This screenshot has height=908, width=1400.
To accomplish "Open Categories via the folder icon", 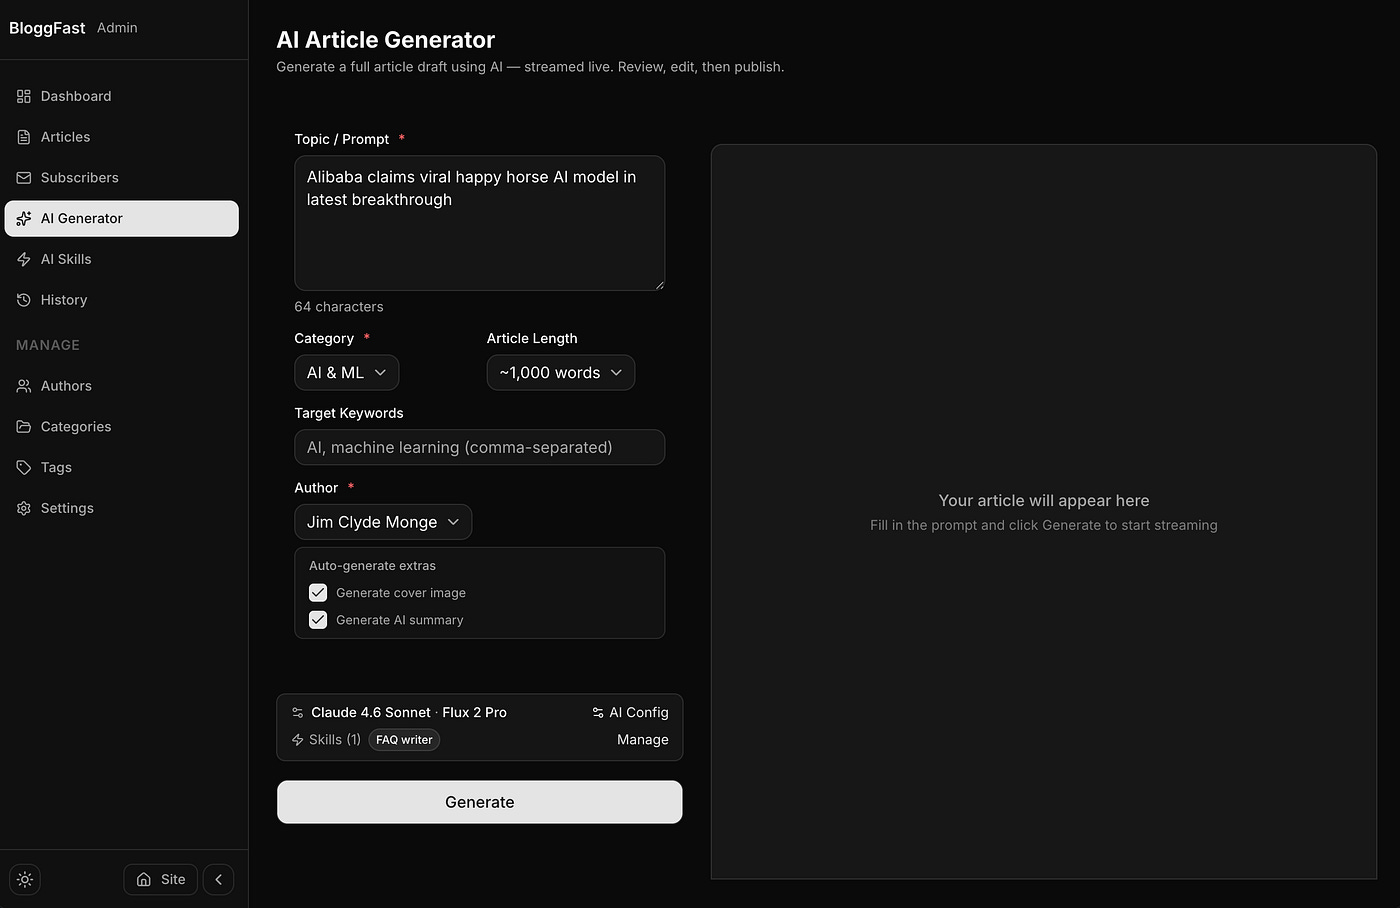I will (x=22, y=427).
